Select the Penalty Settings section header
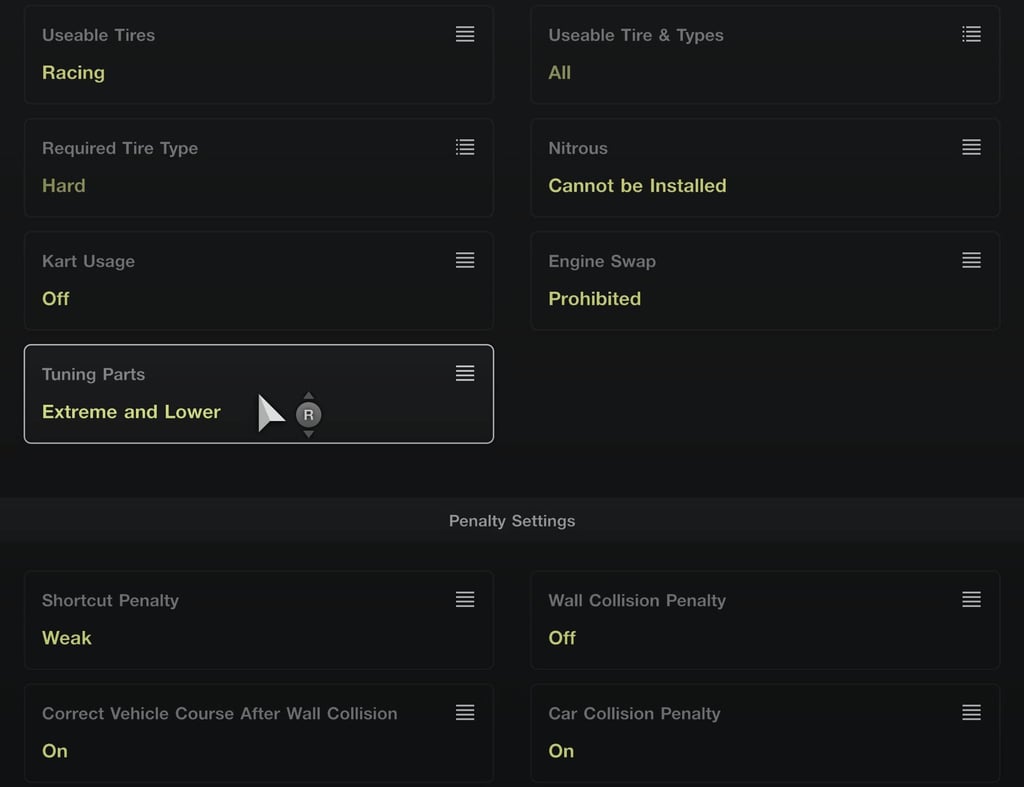 [512, 521]
